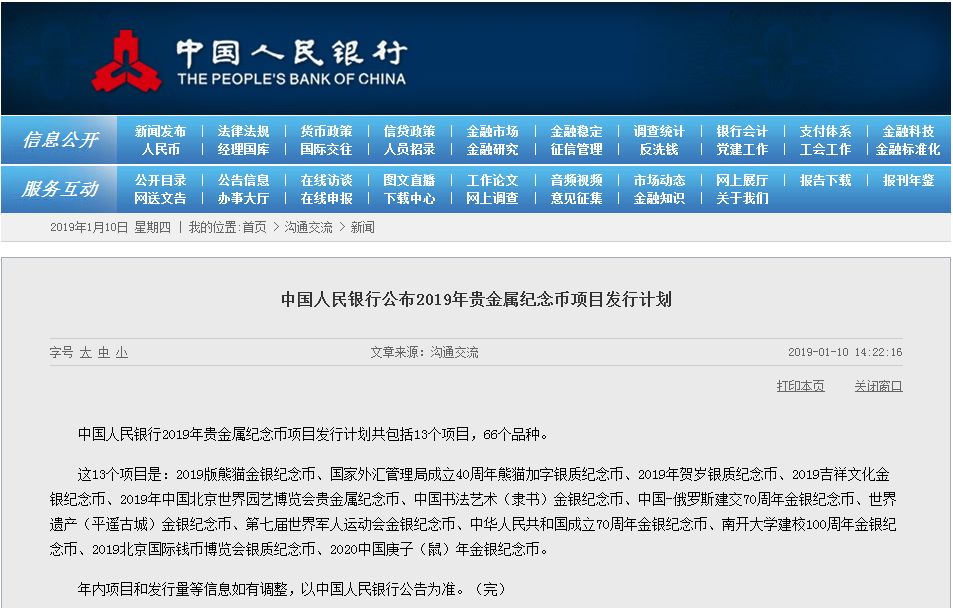Click 文章来源：沟通交流 text

[x=424, y=352]
